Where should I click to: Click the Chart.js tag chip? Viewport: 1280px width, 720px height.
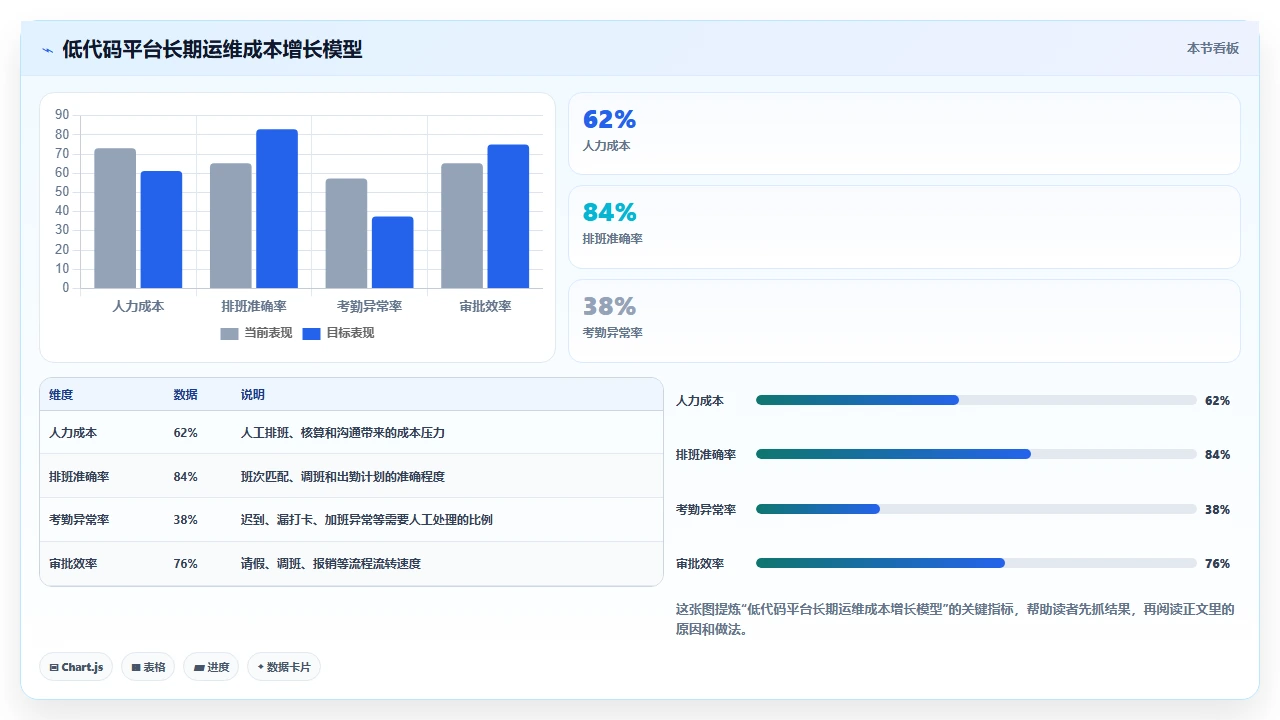[76, 667]
